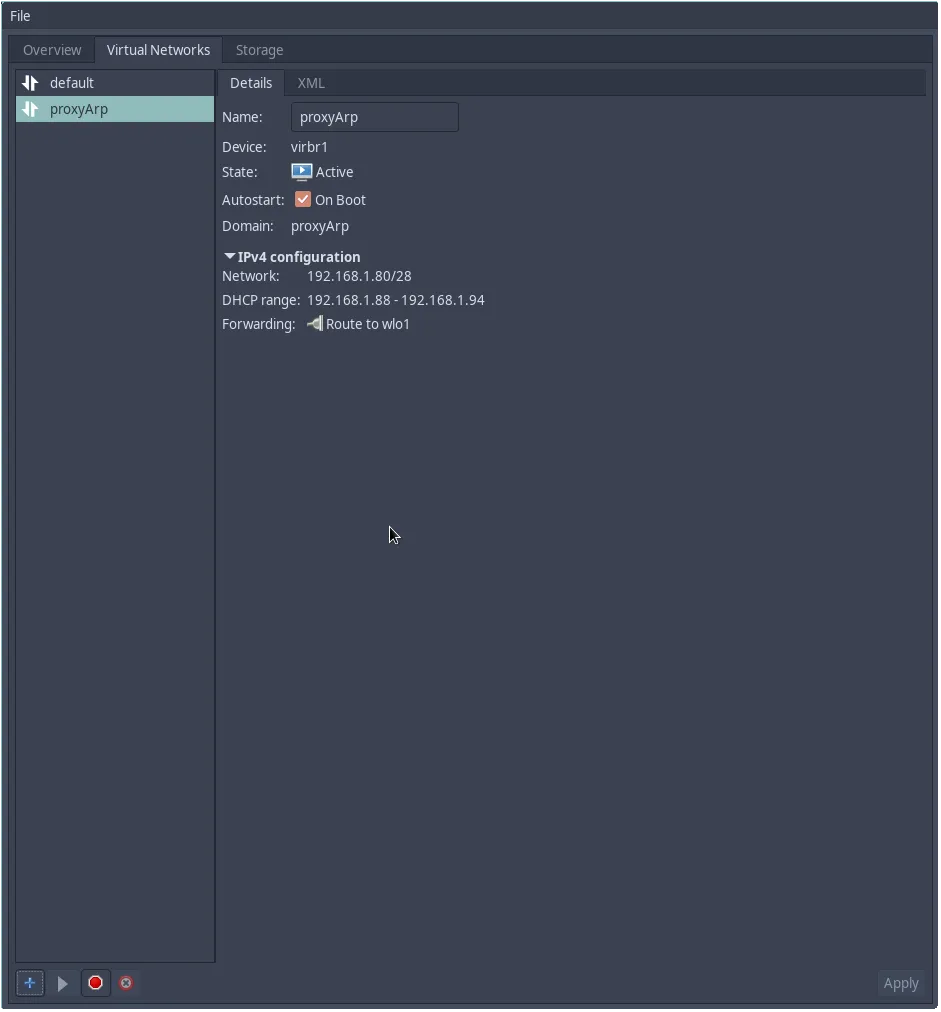Click the network address 192.168.1.80/28
941x1012 pixels.
tap(359, 276)
